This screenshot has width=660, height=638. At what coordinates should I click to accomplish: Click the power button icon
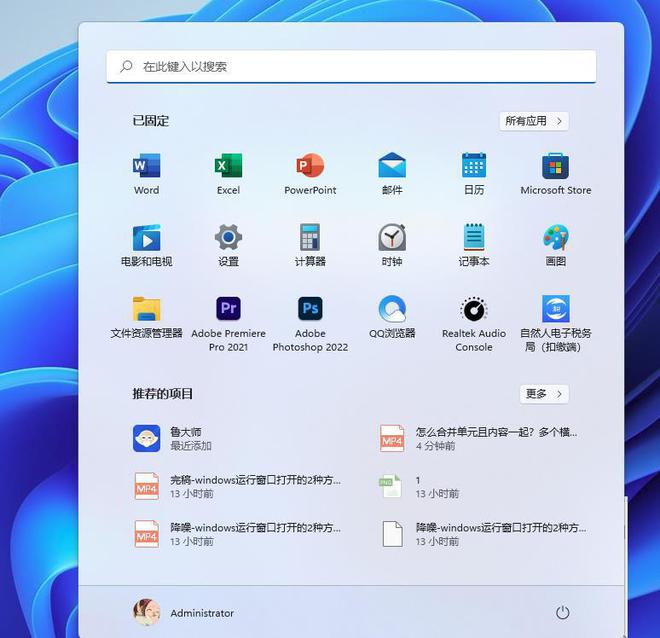point(563,613)
